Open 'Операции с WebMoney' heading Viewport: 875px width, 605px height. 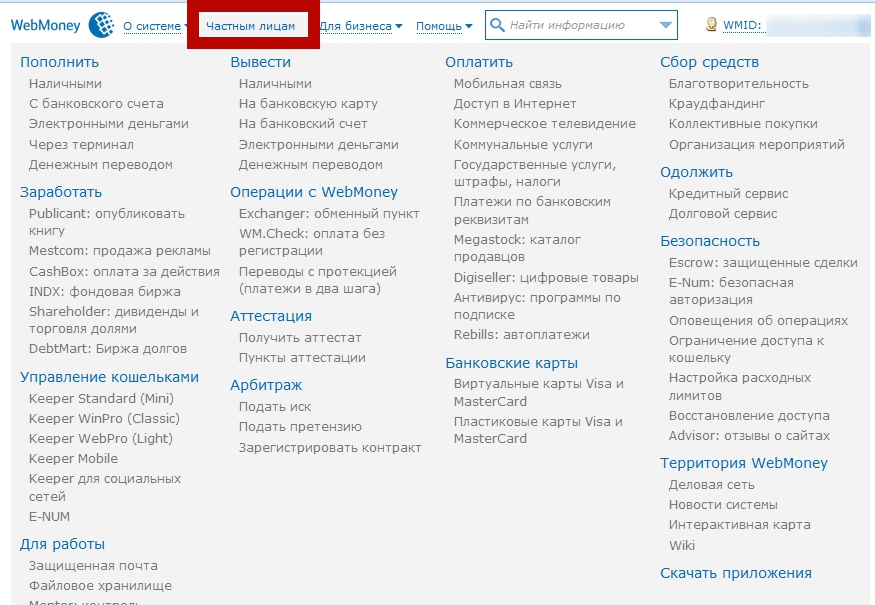tap(314, 192)
